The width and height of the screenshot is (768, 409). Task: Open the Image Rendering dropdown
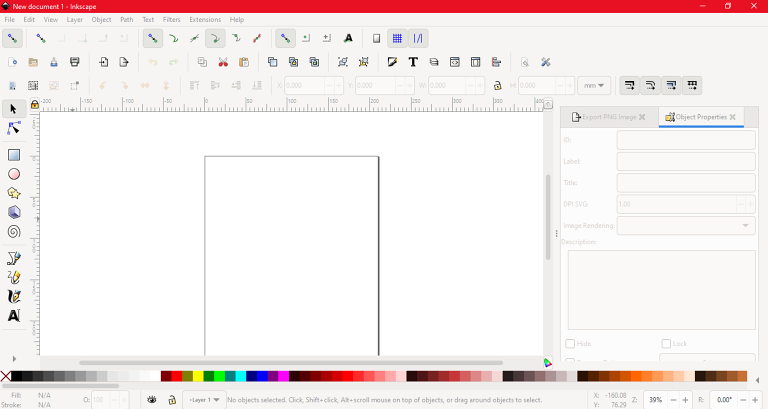point(686,226)
